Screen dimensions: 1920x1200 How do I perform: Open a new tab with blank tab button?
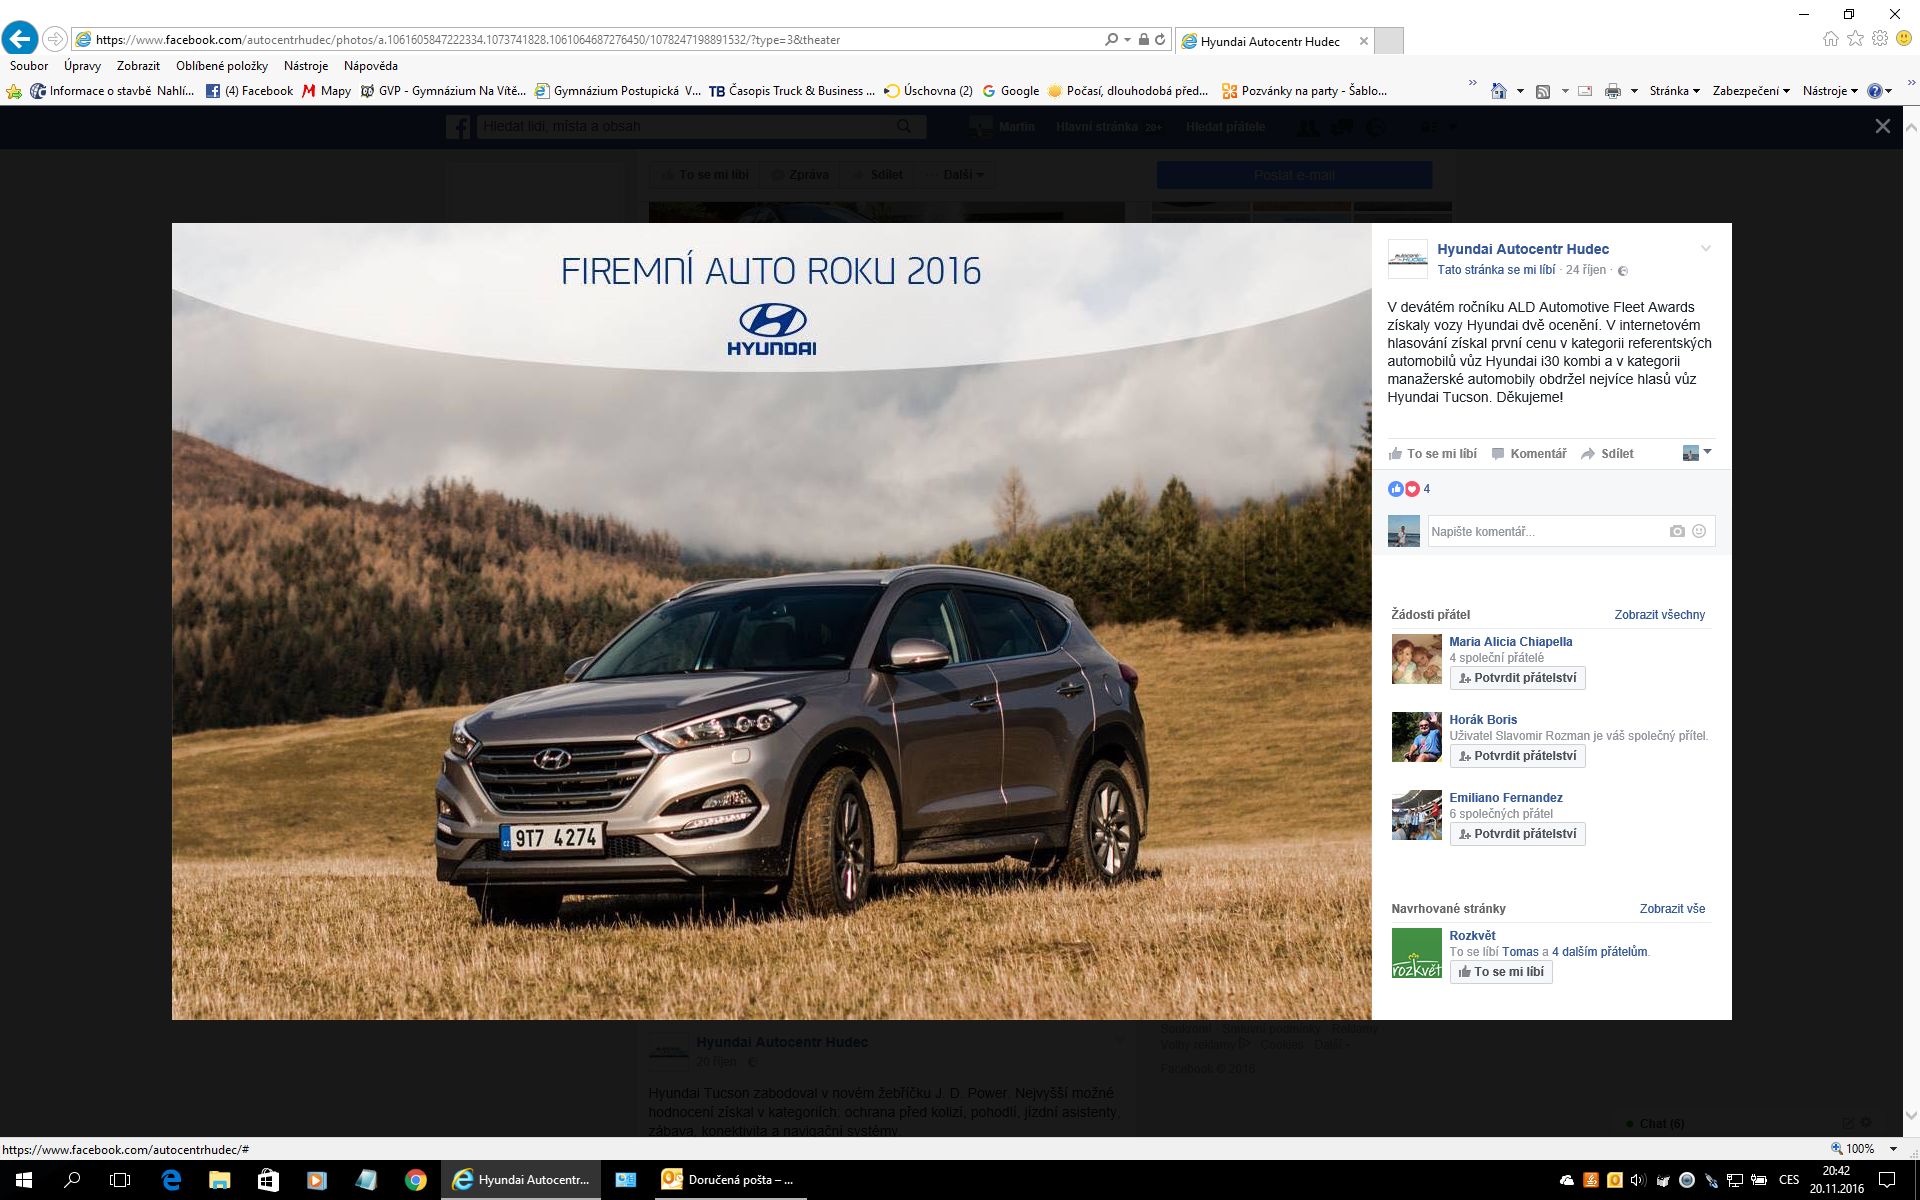(1389, 41)
